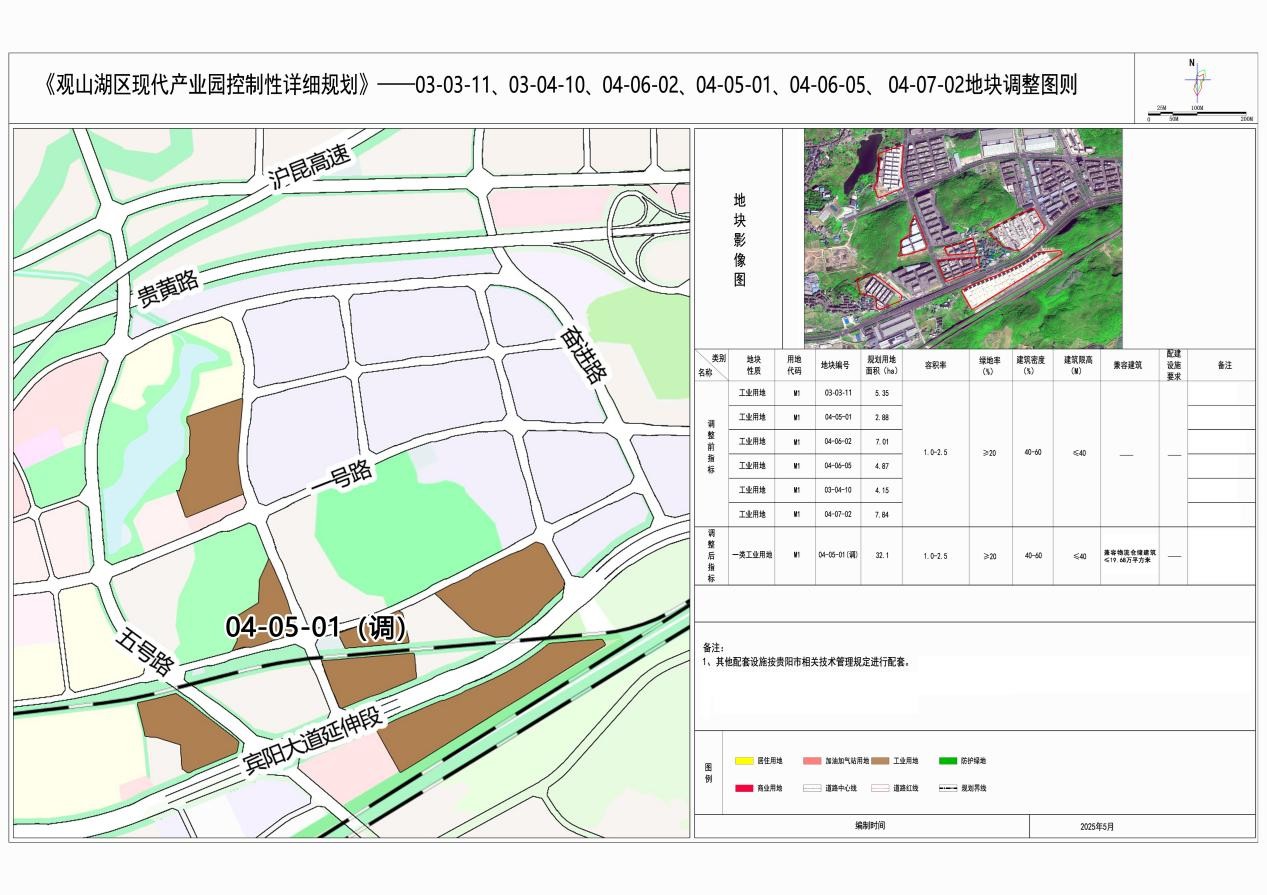This screenshot has width=1267, height=895.
Task: Click the 04-05-01（调） parcel label on map
Action: point(316,628)
